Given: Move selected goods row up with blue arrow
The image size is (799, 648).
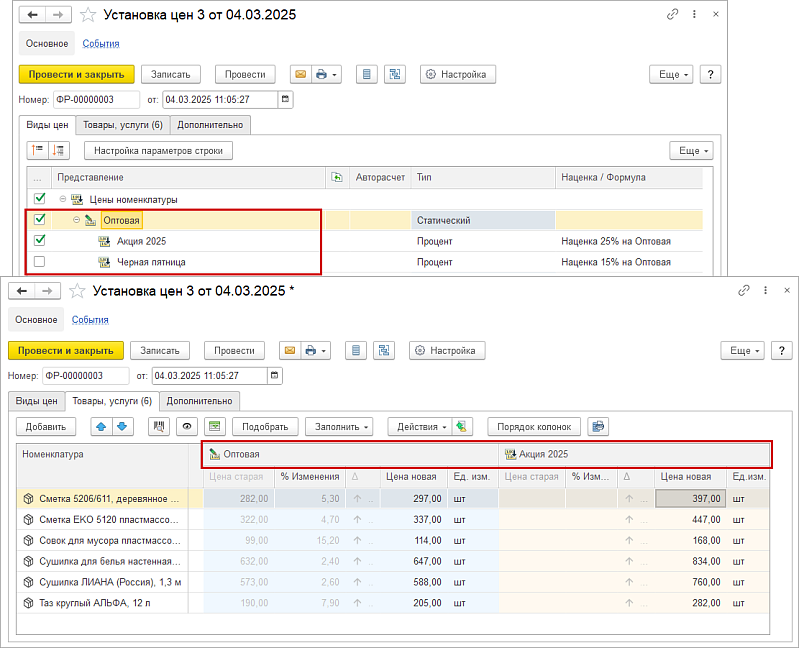Looking at the screenshot, I should [101, 426].
